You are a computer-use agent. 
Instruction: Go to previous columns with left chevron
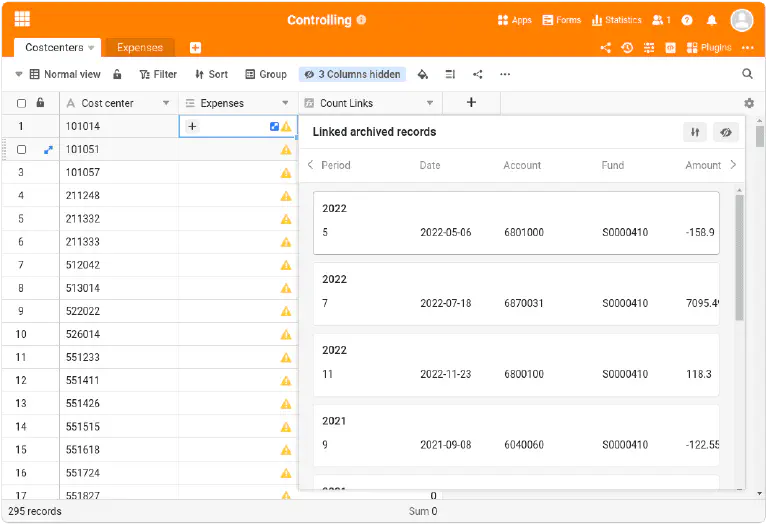(310, 165)
